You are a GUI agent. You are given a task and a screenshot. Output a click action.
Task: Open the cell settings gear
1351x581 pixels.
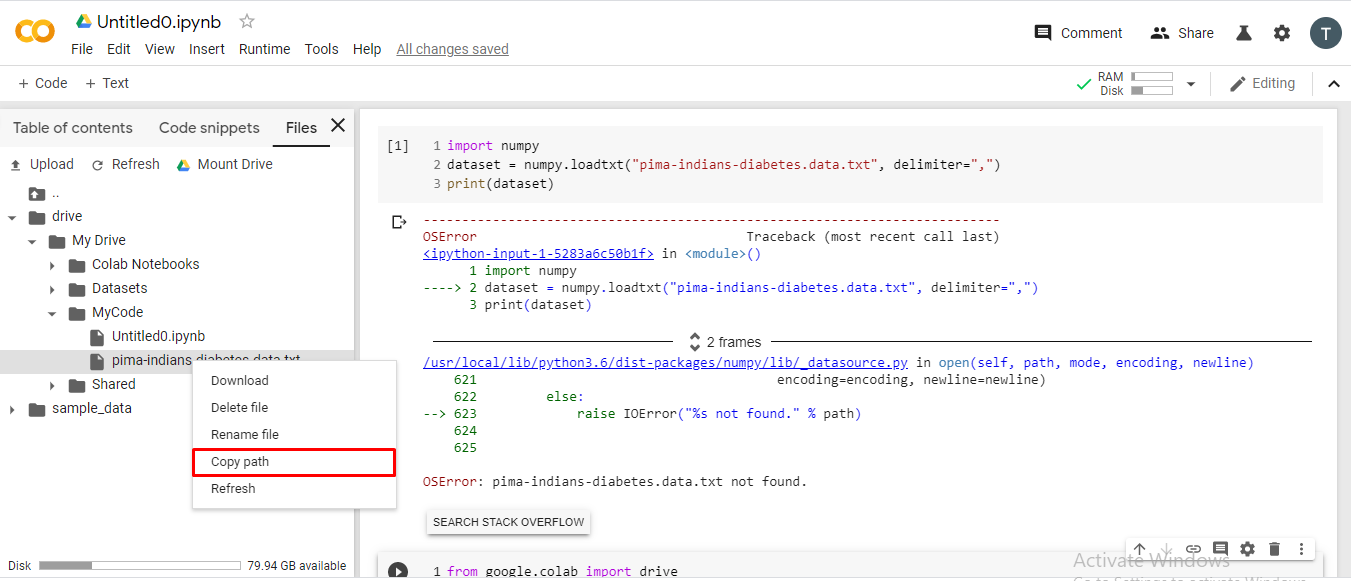pos(1247,549)
